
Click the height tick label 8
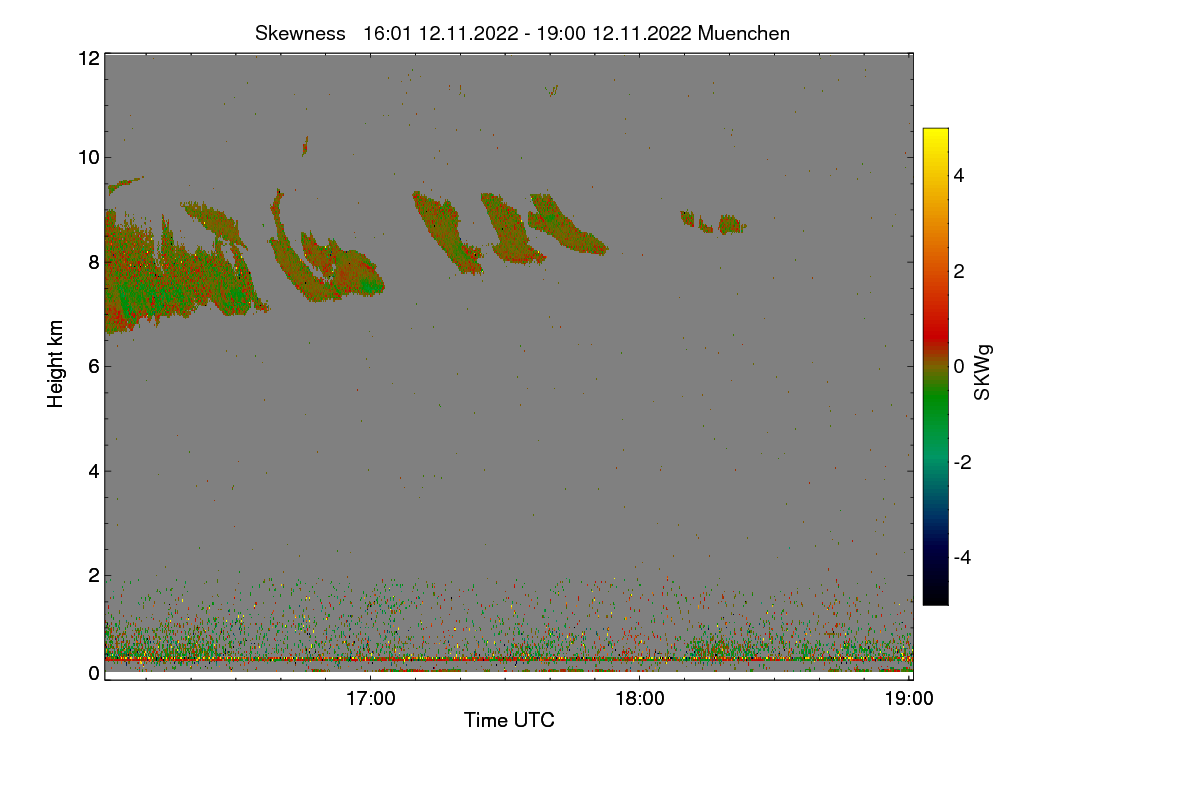pos(94,262)
